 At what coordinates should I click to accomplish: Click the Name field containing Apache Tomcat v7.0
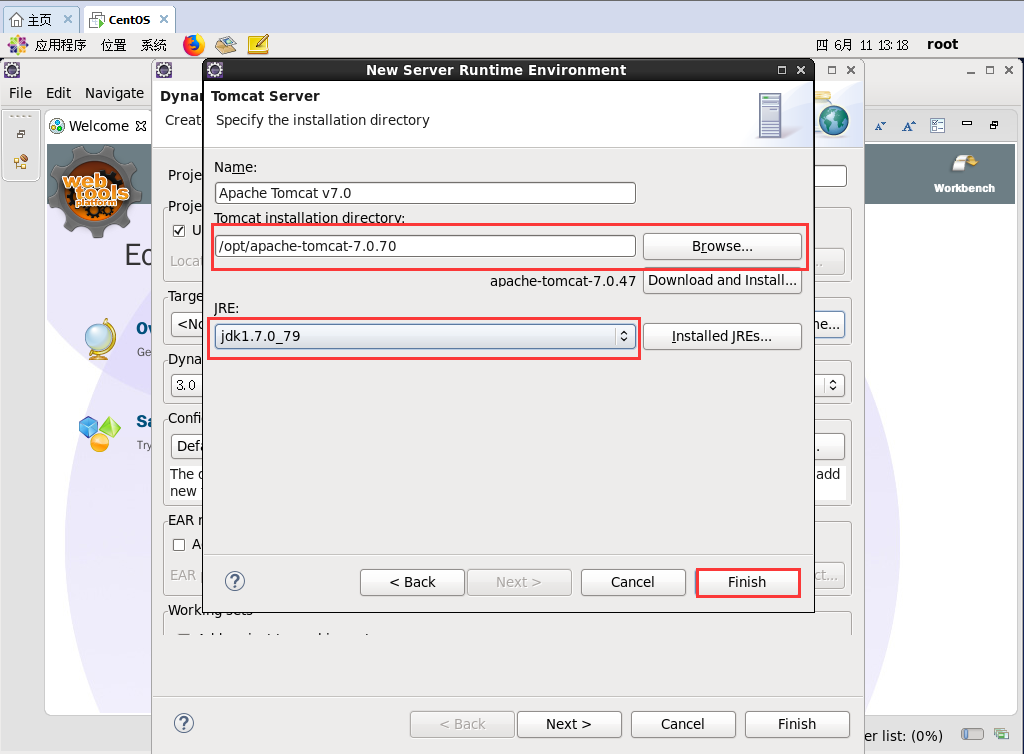click(425, 193)
